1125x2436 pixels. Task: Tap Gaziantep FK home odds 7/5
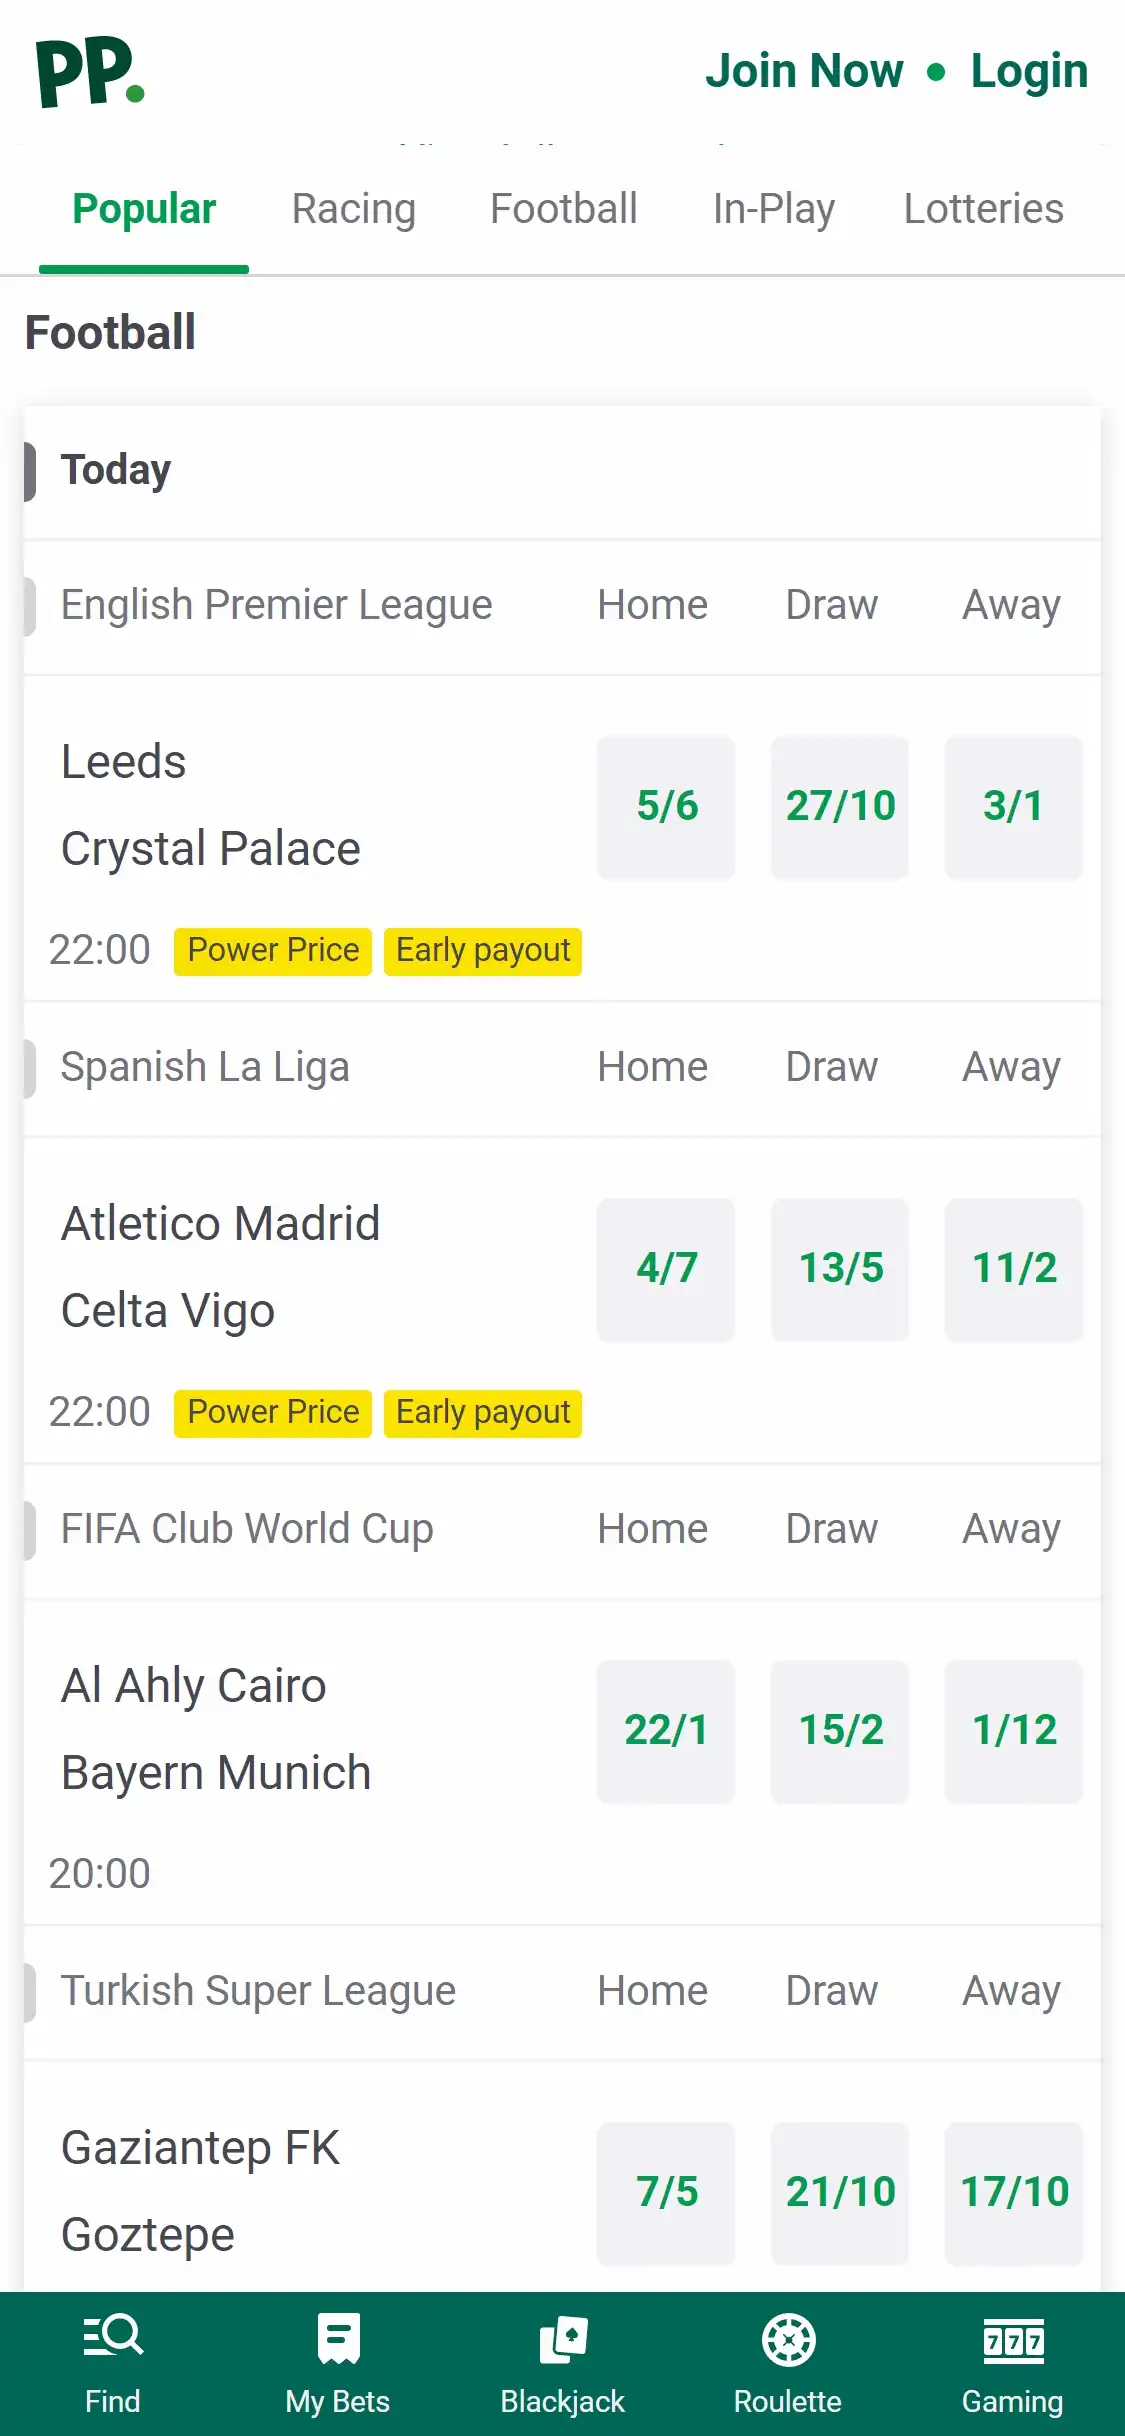pyautogui.click(x=666, y=2193)
